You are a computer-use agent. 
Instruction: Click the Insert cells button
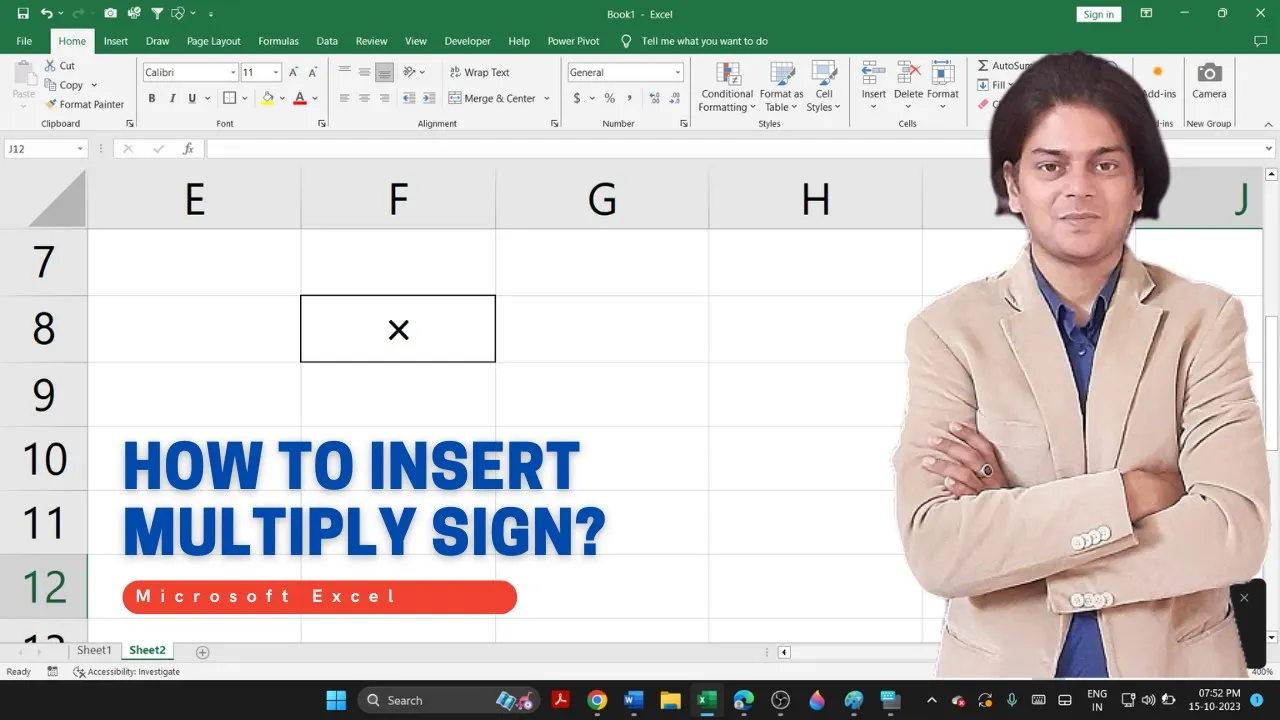(x=874, y=85)
